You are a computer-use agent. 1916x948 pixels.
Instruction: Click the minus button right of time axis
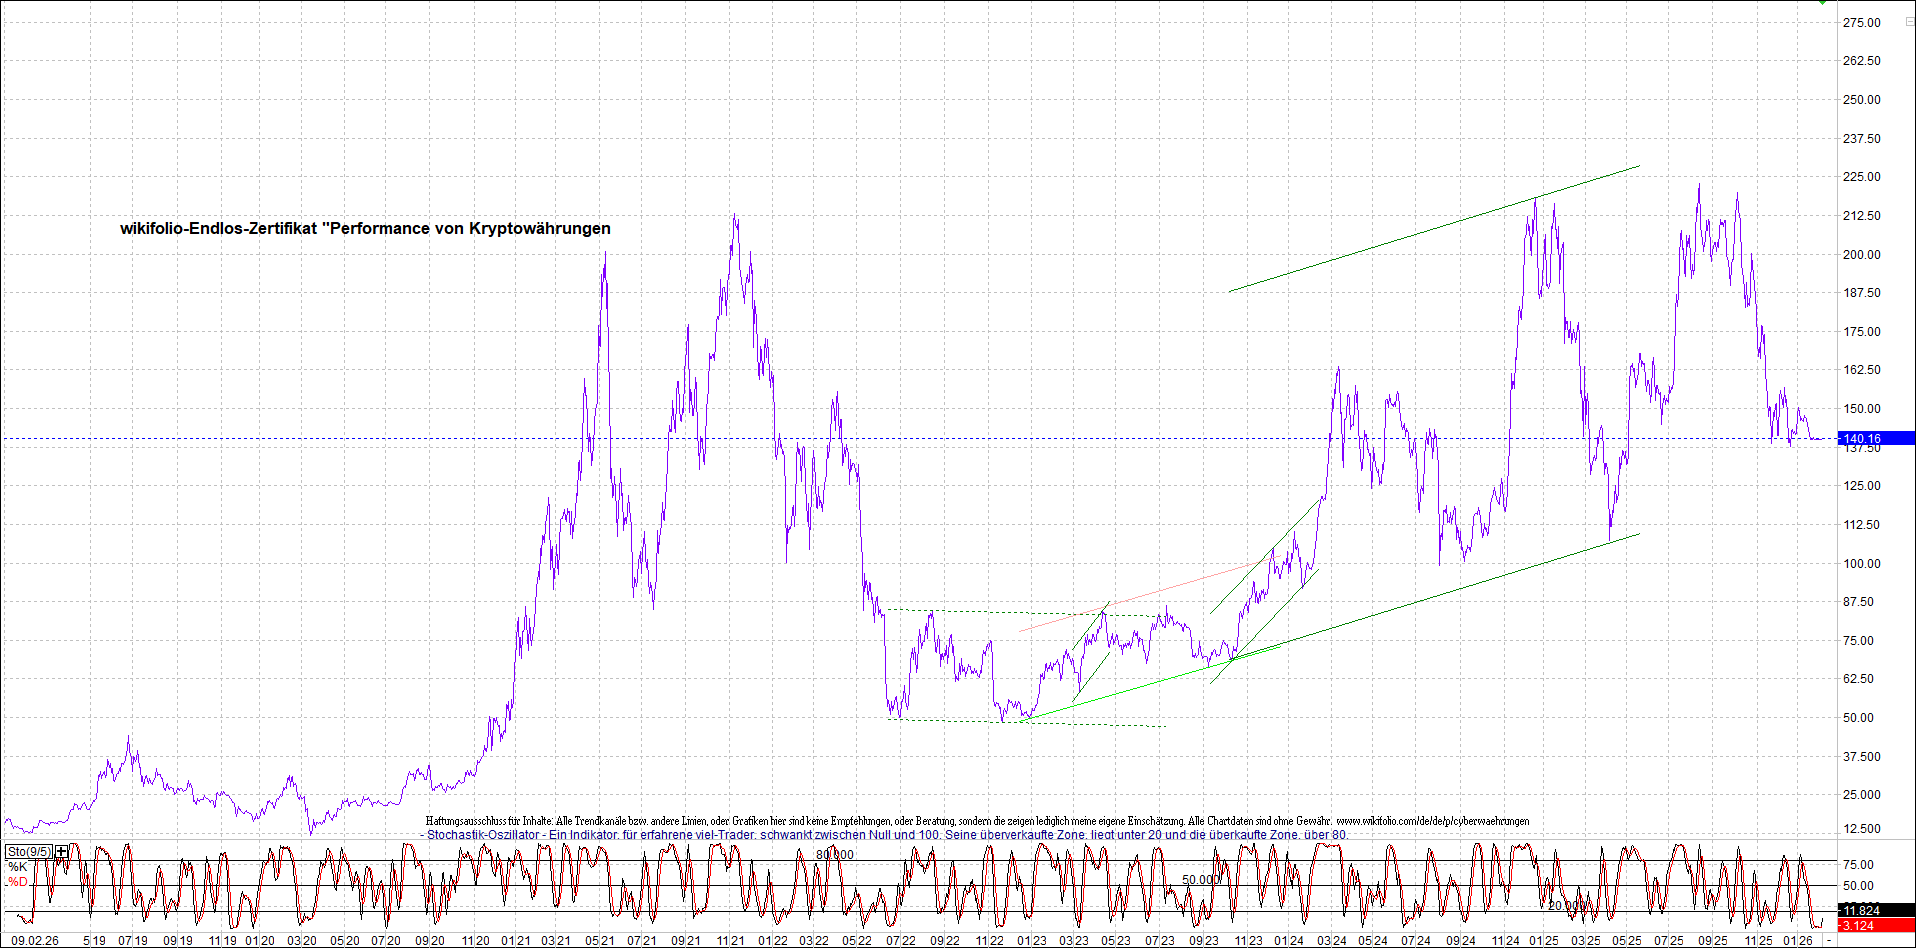(x=1829, y=940)
